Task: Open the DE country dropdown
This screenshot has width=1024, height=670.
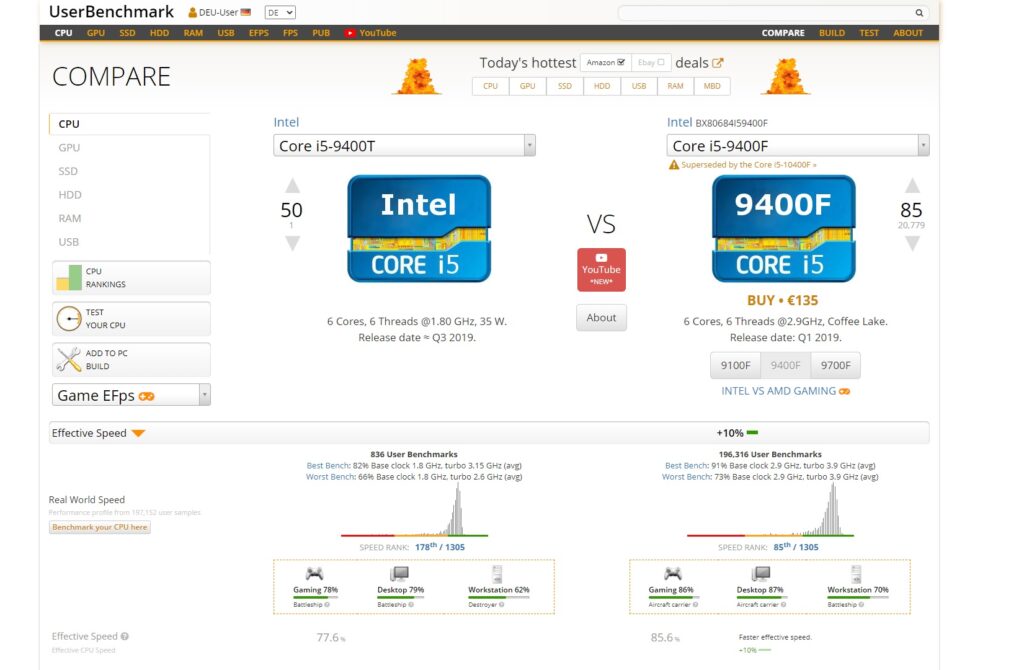Action: [280, 12]
